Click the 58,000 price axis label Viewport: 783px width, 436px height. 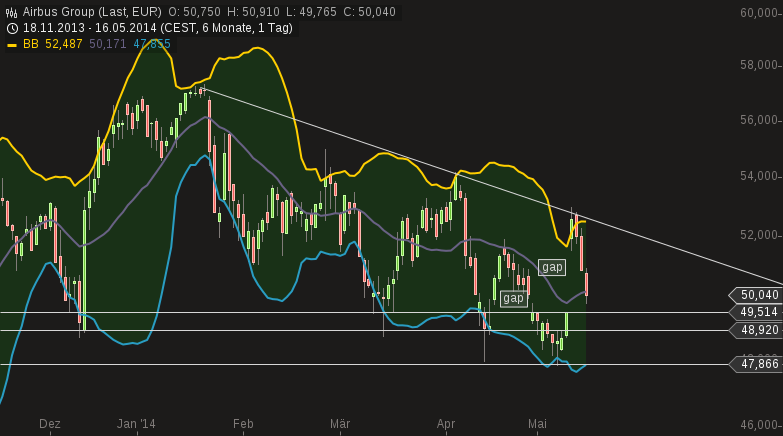(760, 65)
